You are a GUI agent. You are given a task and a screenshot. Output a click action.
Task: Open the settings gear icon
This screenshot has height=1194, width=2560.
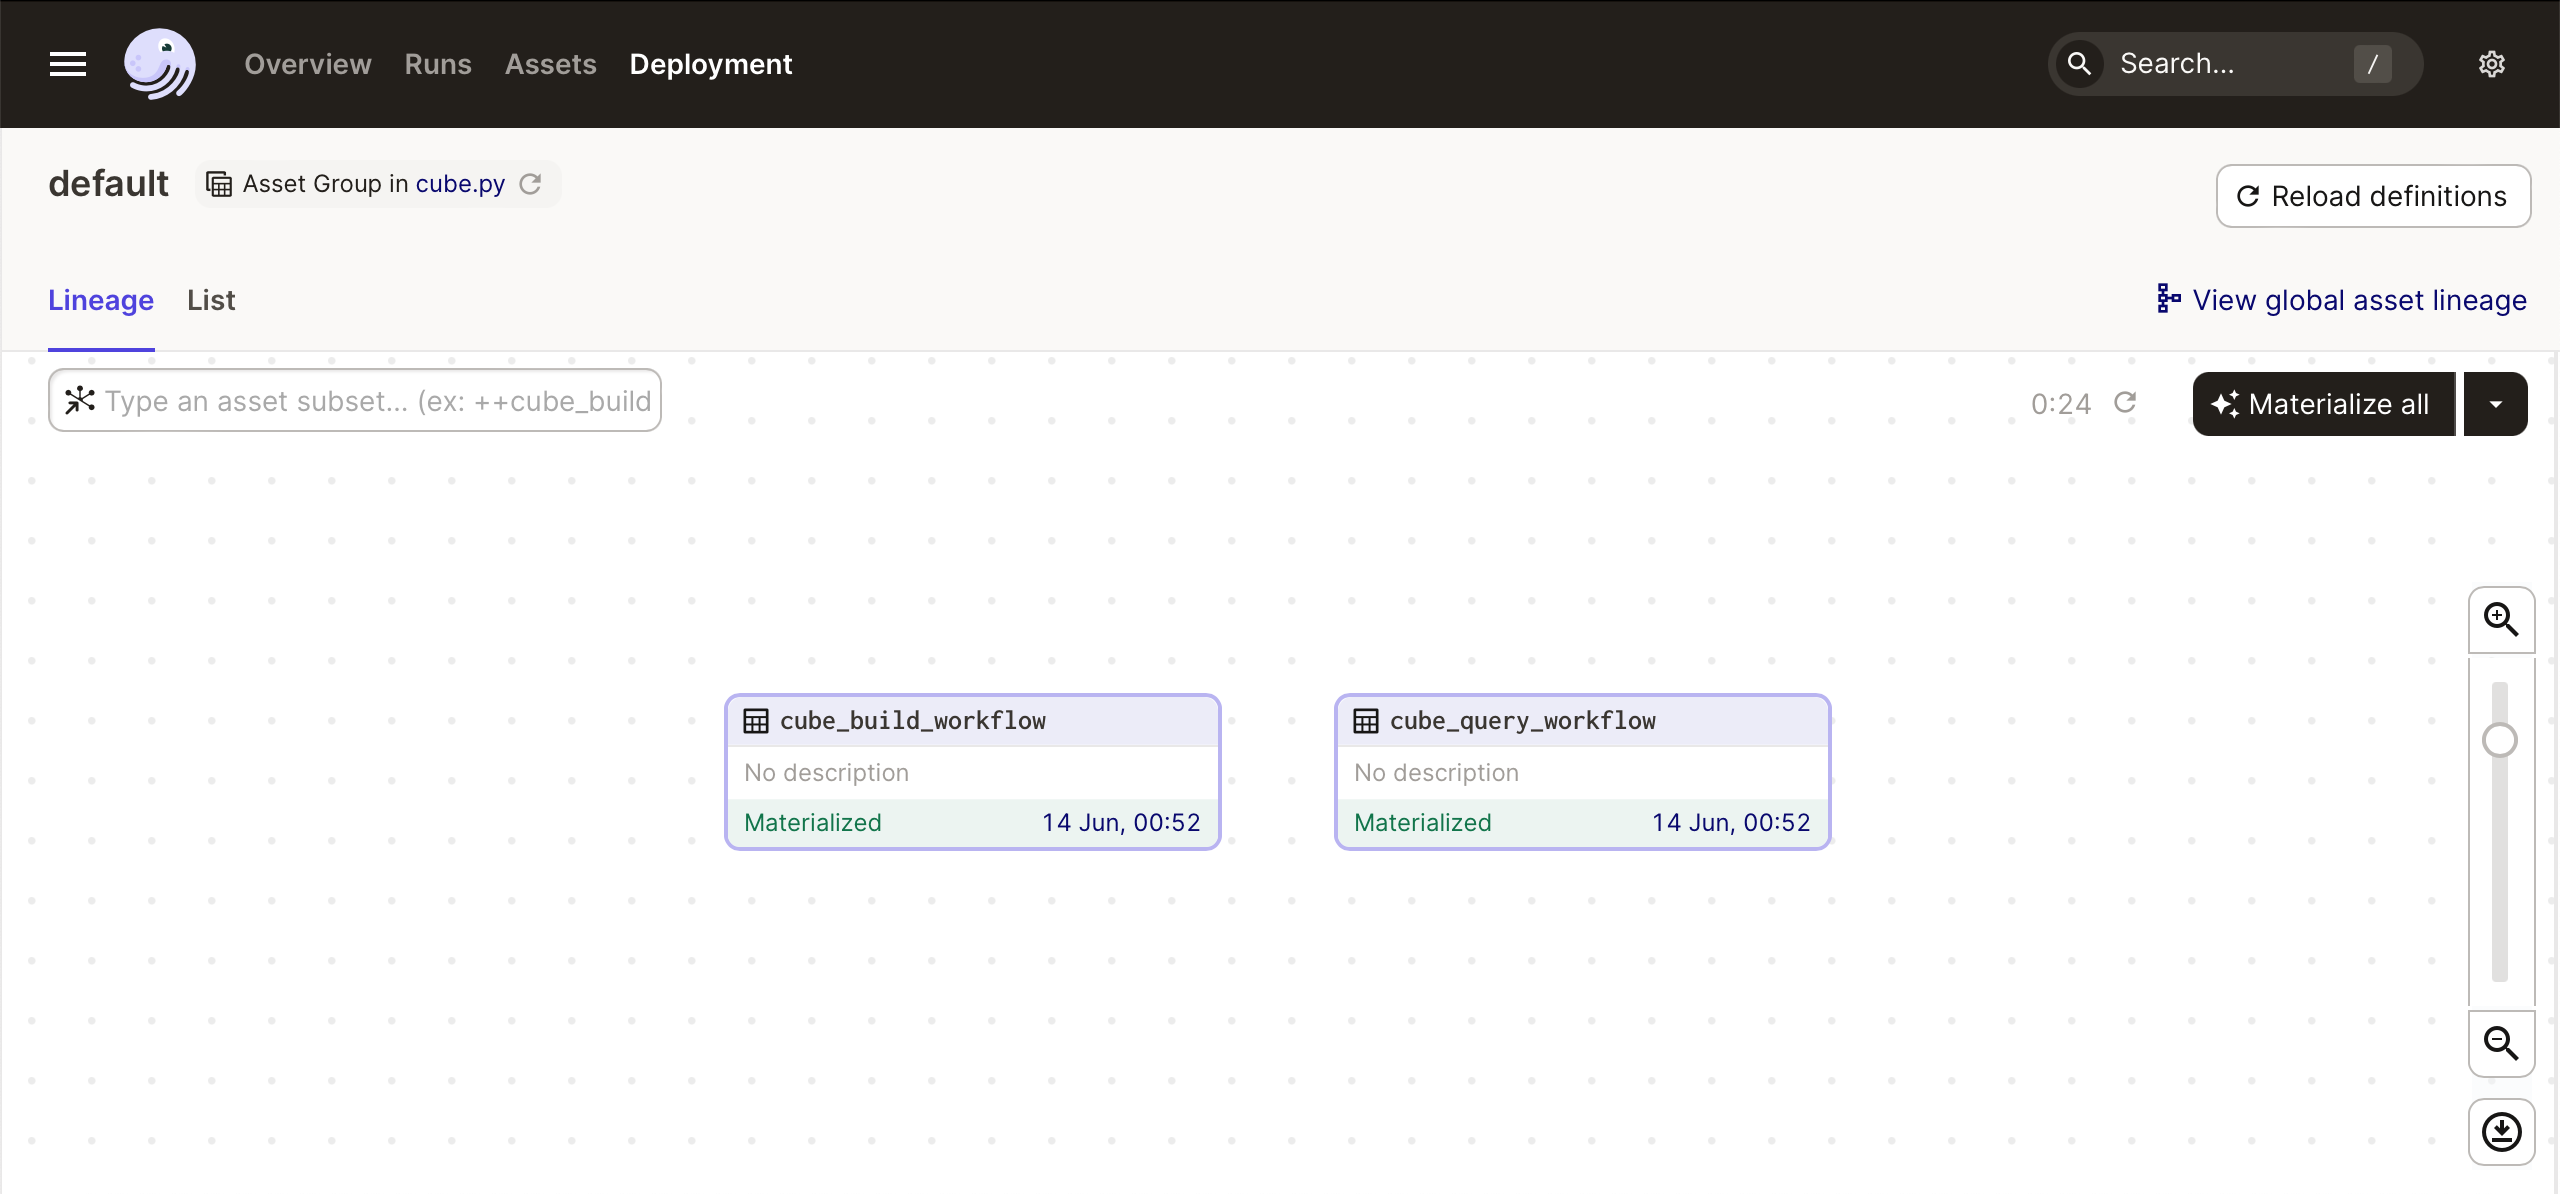pyautogui.click(x=2491, y=64)
